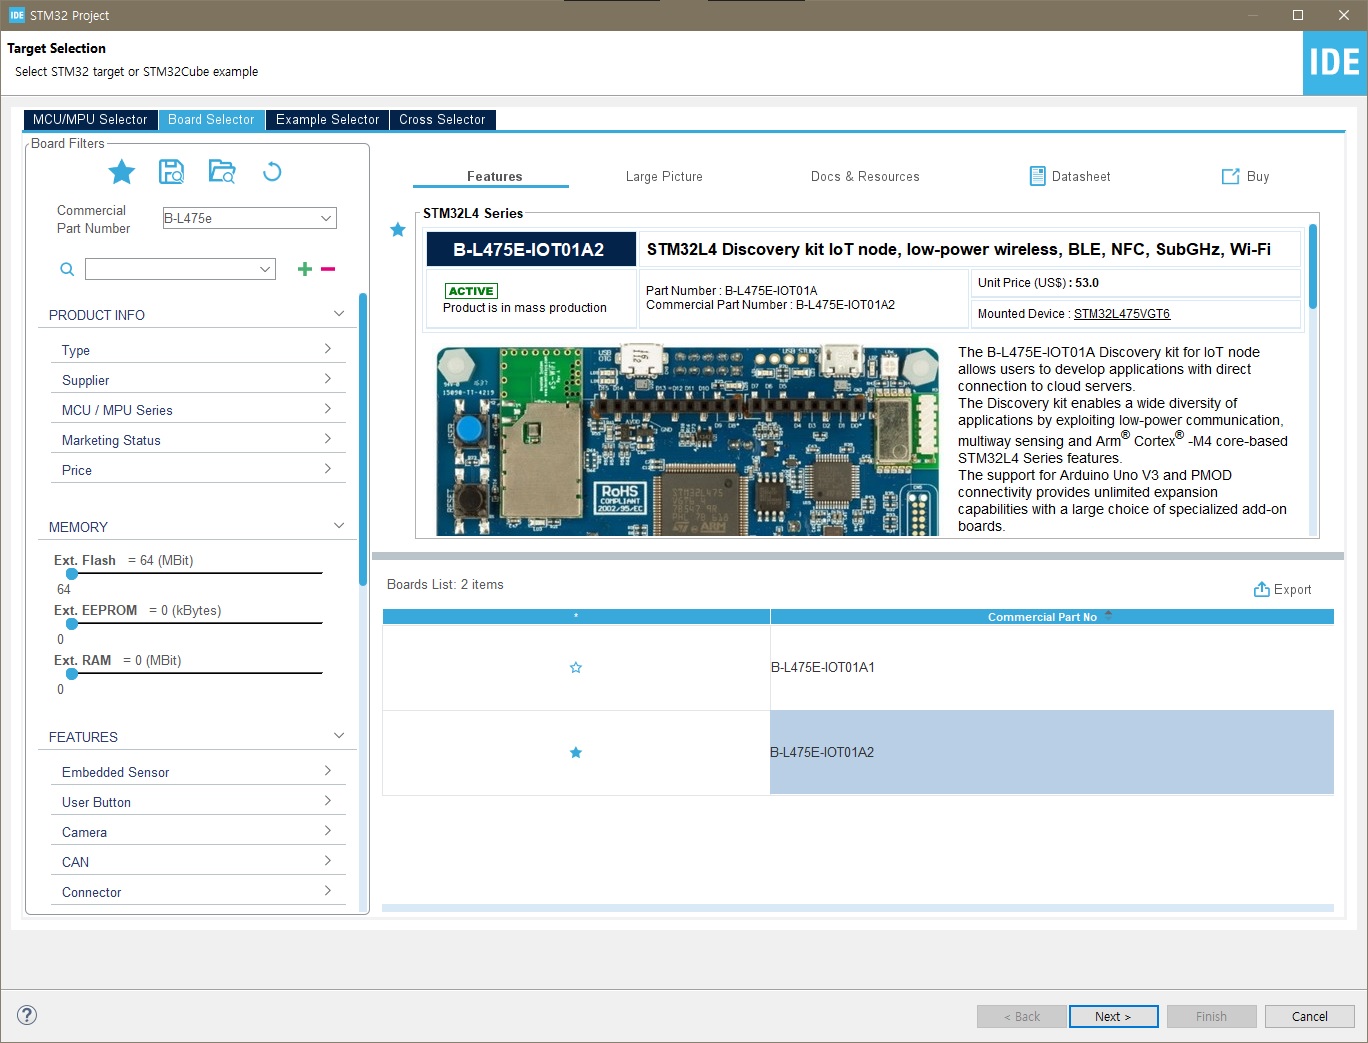This screenshot has width=1368, height=1043.
Task: Open the help question mark icon
Action: (28, 1015)
